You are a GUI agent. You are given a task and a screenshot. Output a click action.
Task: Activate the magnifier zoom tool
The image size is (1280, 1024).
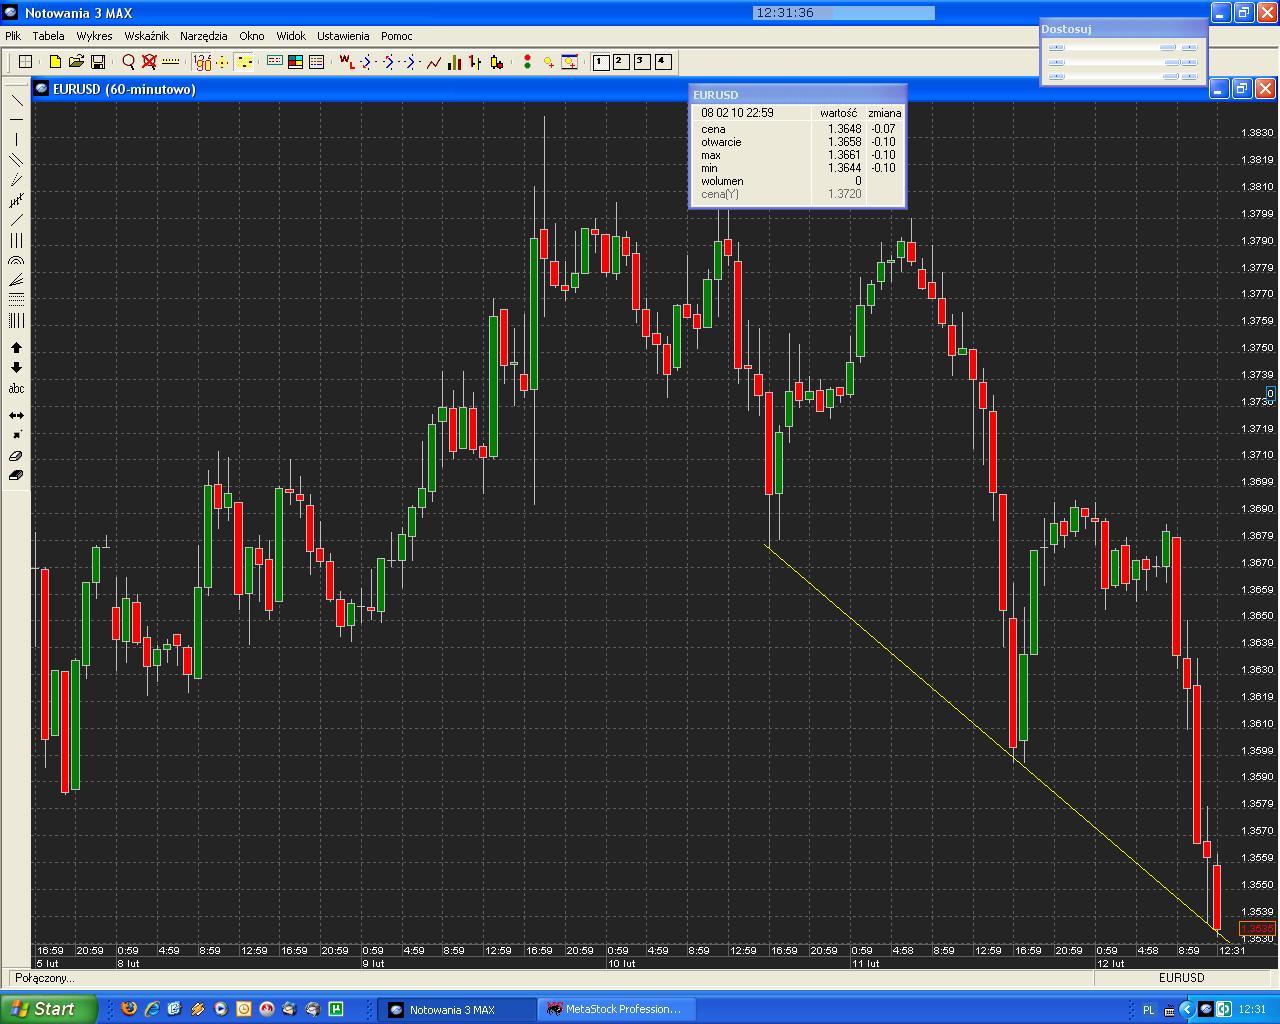pyautogui.click(x=128, y=62)
